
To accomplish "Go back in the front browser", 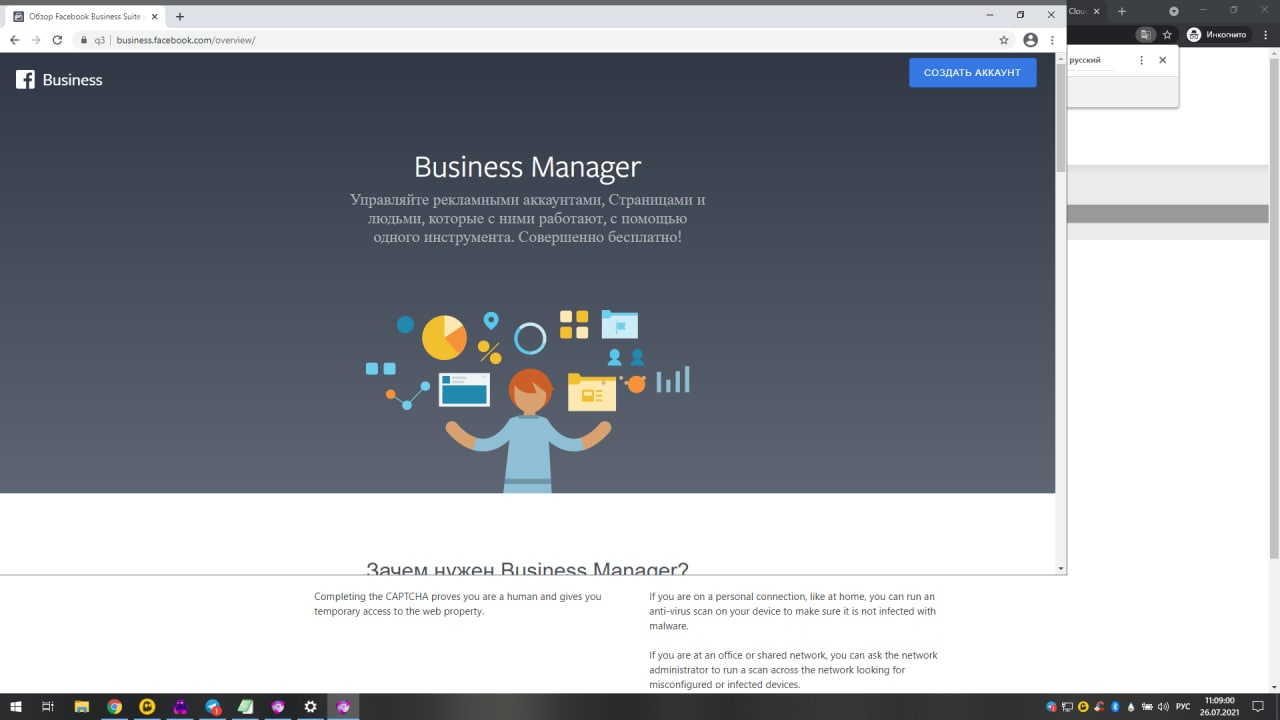I will point(14,40).
